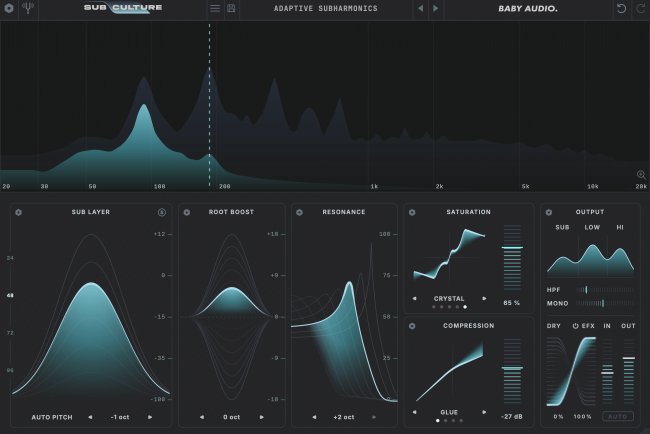Click the HI band label in Output
The width and height of the screenshot is (650, 434).
click(620, 227)
